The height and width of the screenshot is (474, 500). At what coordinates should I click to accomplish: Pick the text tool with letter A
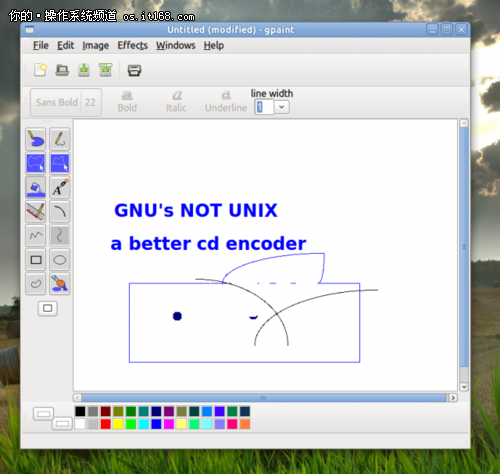tap(60, 187)
